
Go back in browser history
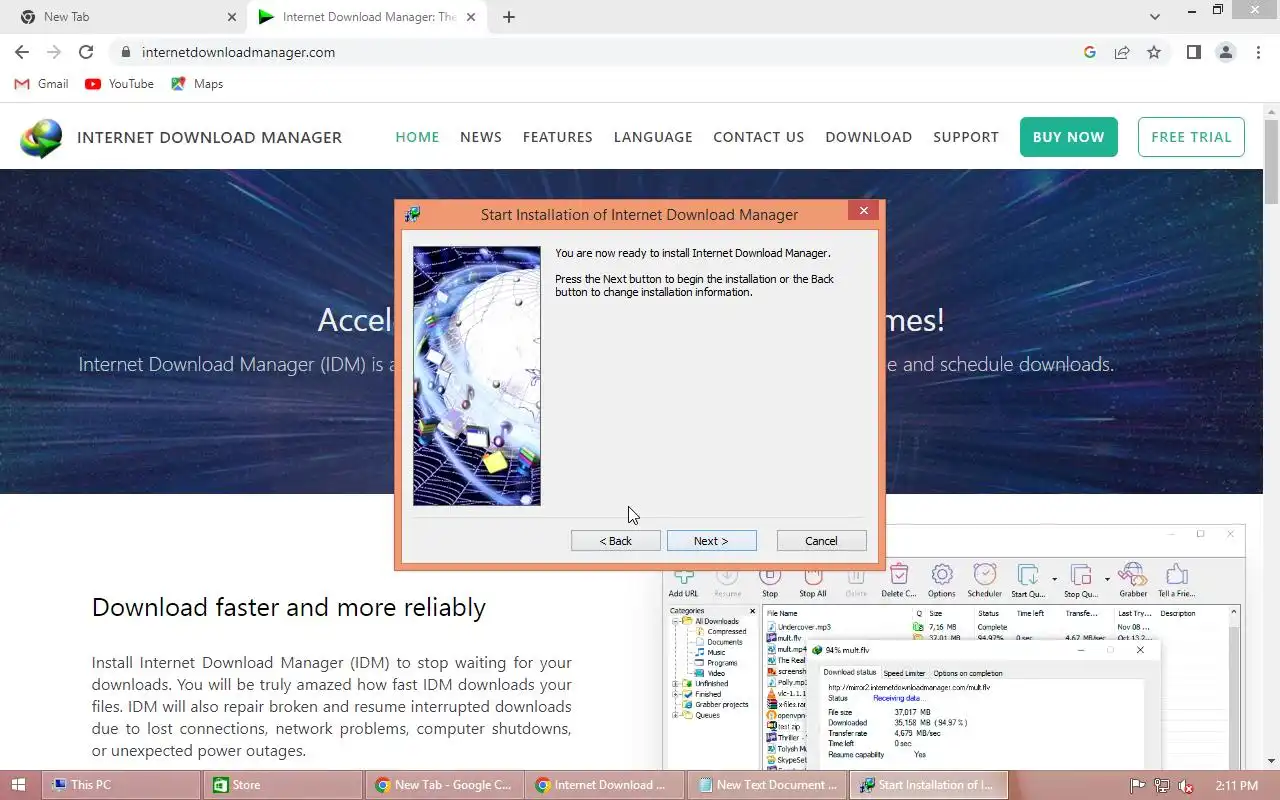(x=22, y=52)
